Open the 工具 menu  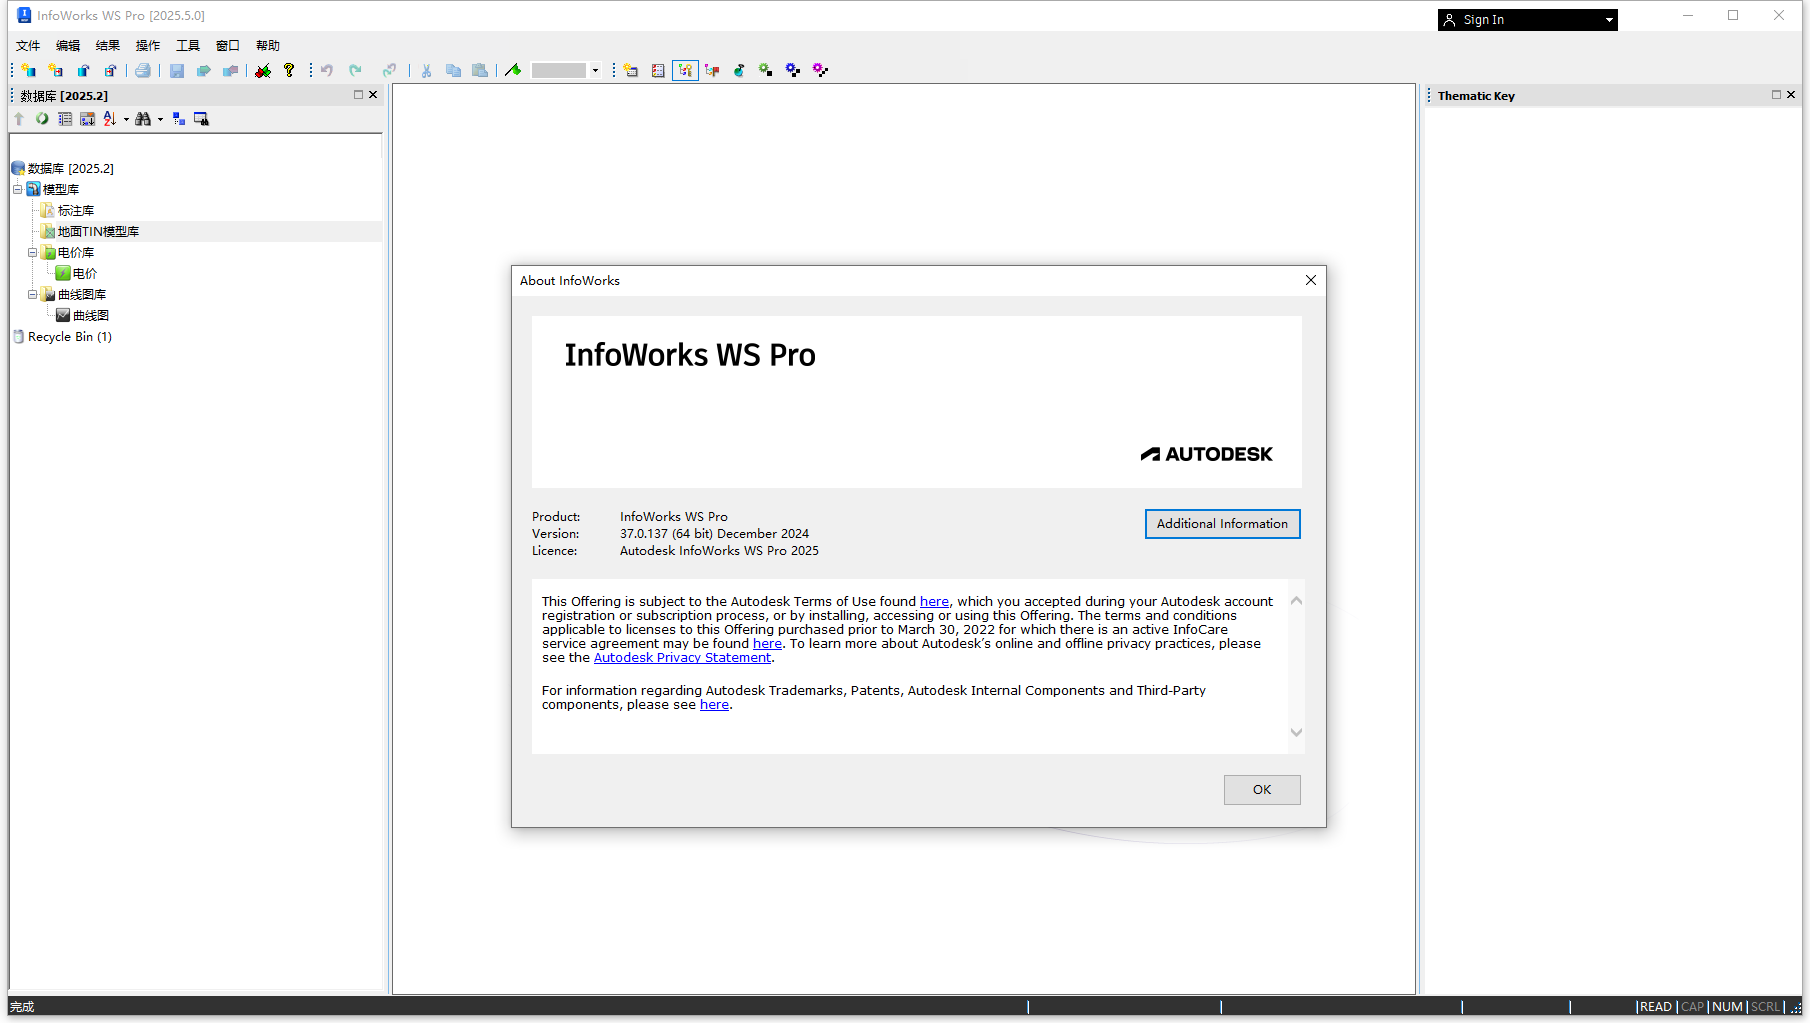(x=188, y=46)
